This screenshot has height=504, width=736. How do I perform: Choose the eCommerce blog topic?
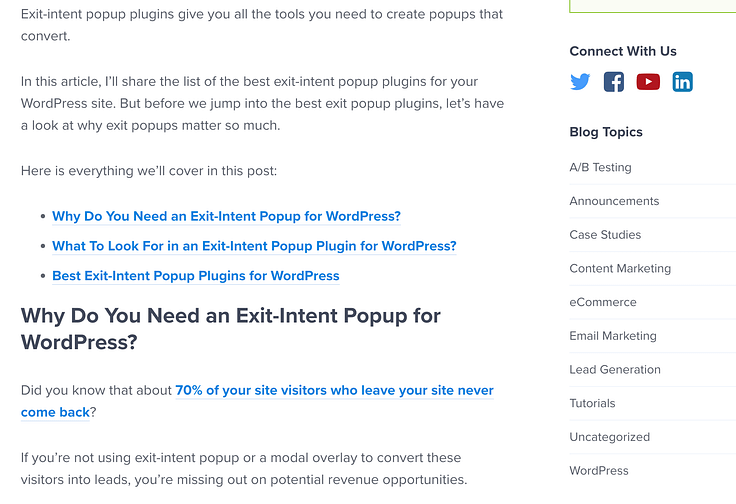coord(603,302)
